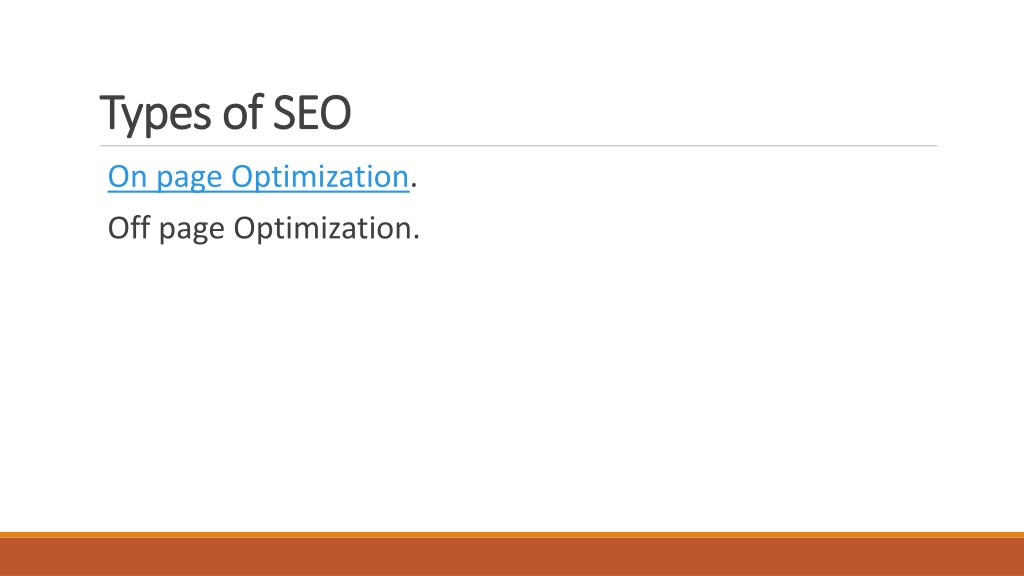Click the thin orange stripe above the footer

click(x=512, y=535)
